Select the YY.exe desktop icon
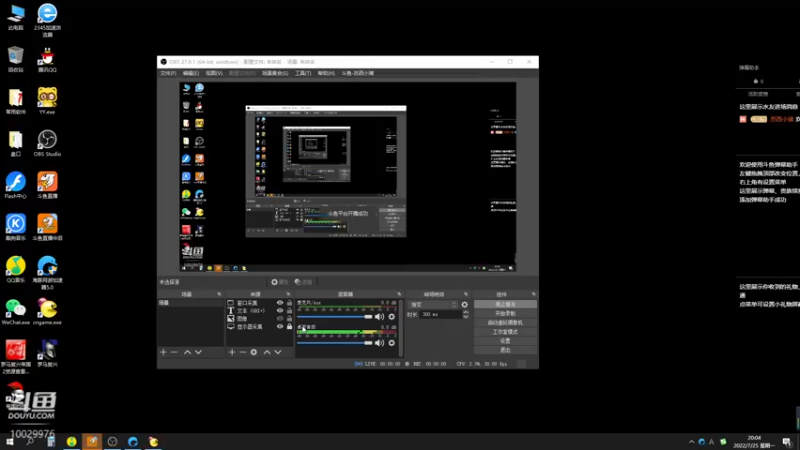Image resolution: width=800 pixels, height=450 pixels. 47,101
